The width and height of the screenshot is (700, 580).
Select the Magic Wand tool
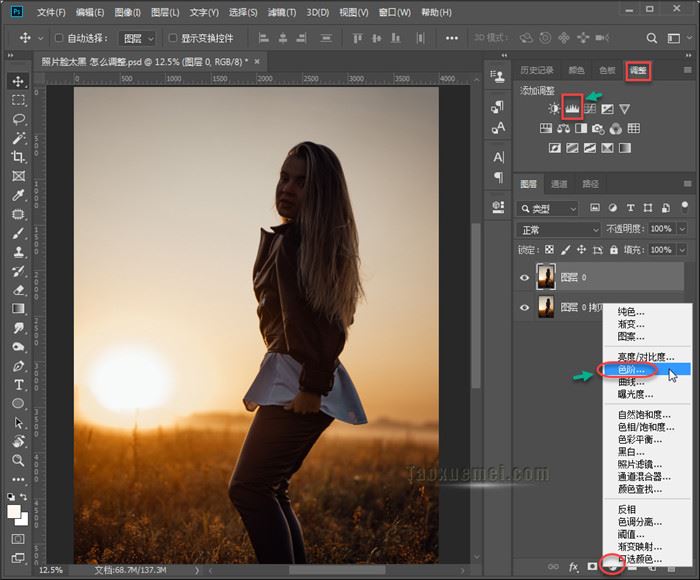18,138
